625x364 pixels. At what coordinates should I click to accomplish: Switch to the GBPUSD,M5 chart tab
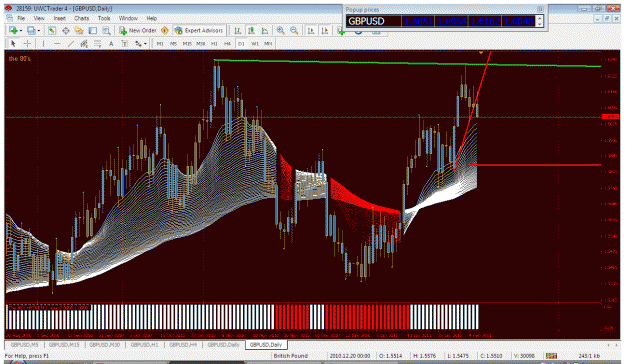tap(24, 344)
